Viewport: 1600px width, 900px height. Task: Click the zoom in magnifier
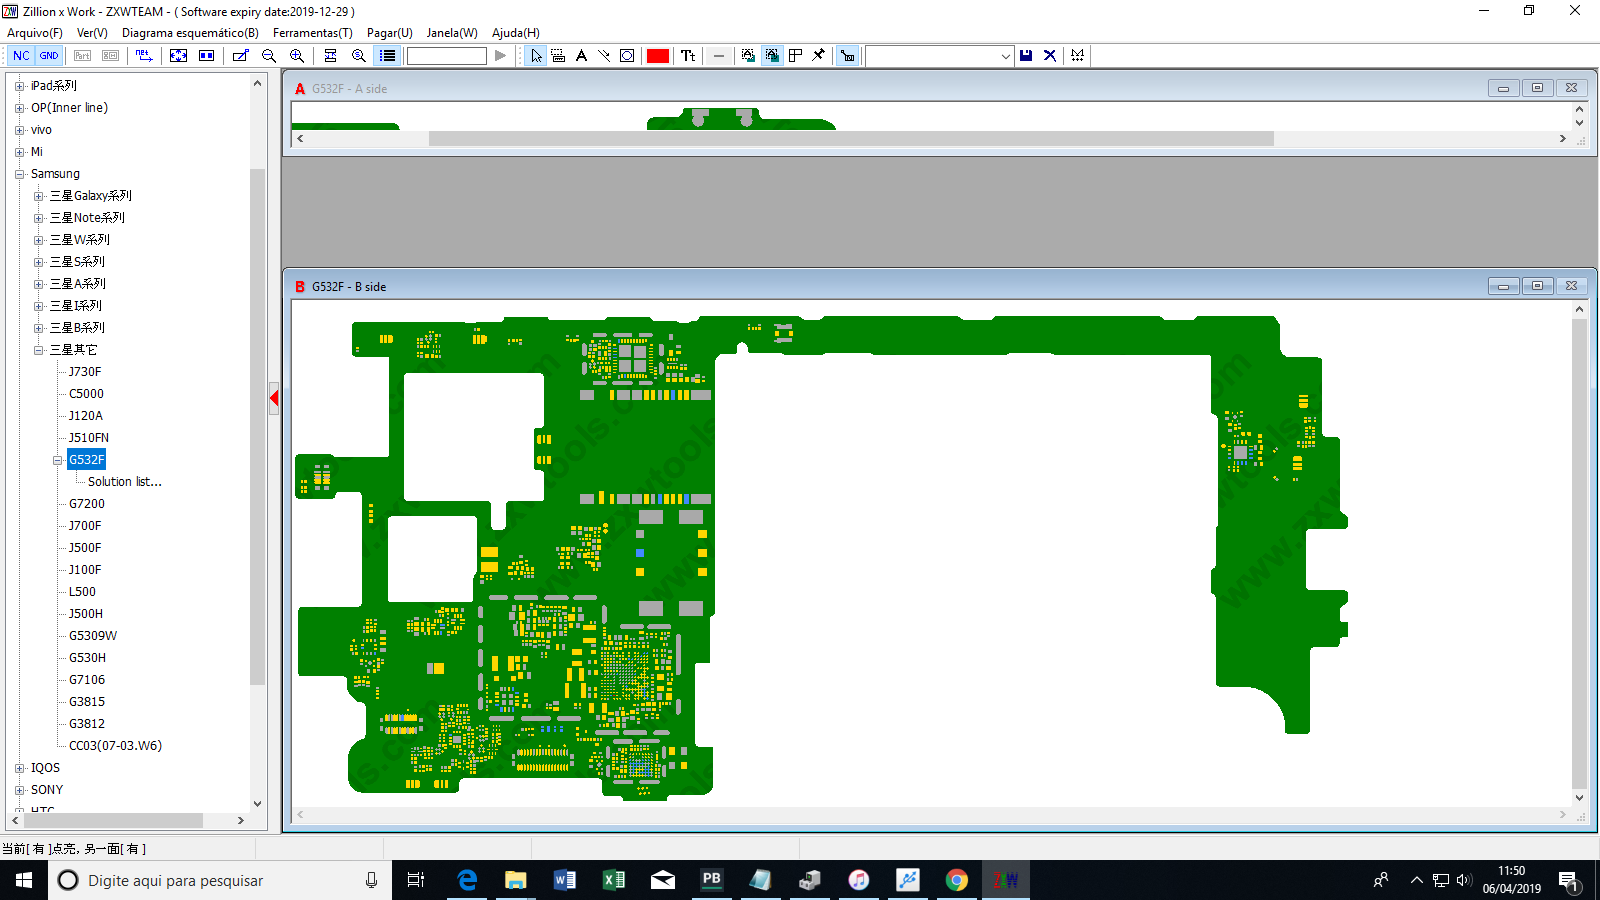point(297,56)
